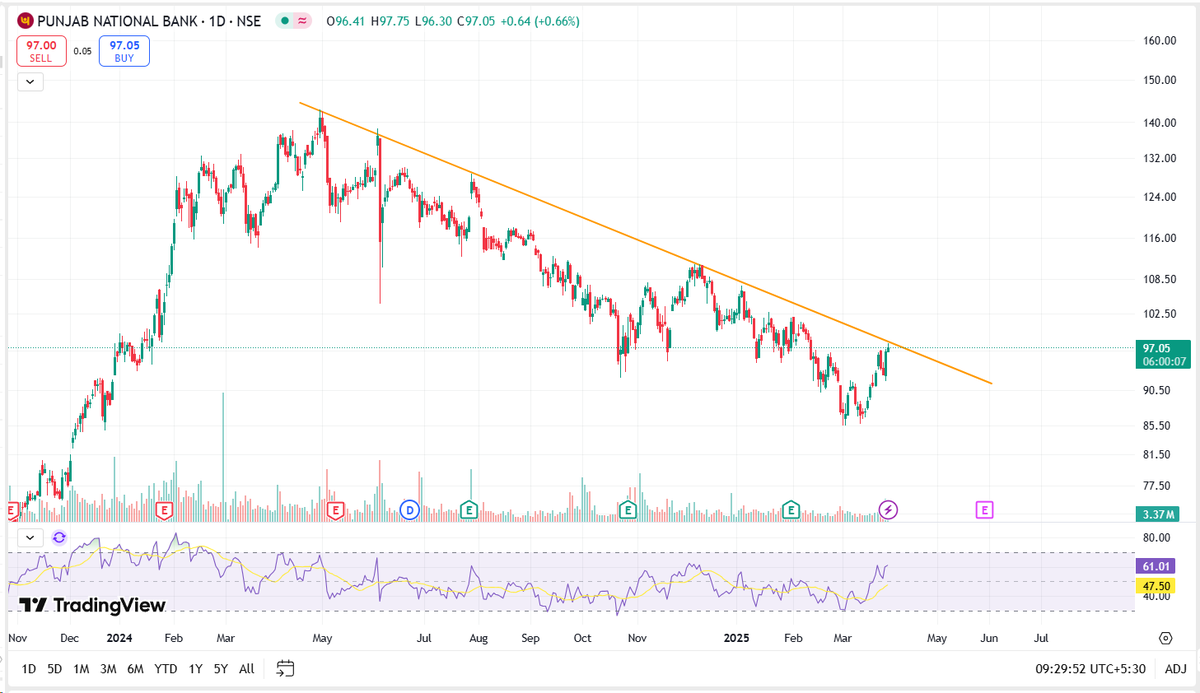
Task: Open the red earnings marker near Feb 2024
Action: point(164,510)
